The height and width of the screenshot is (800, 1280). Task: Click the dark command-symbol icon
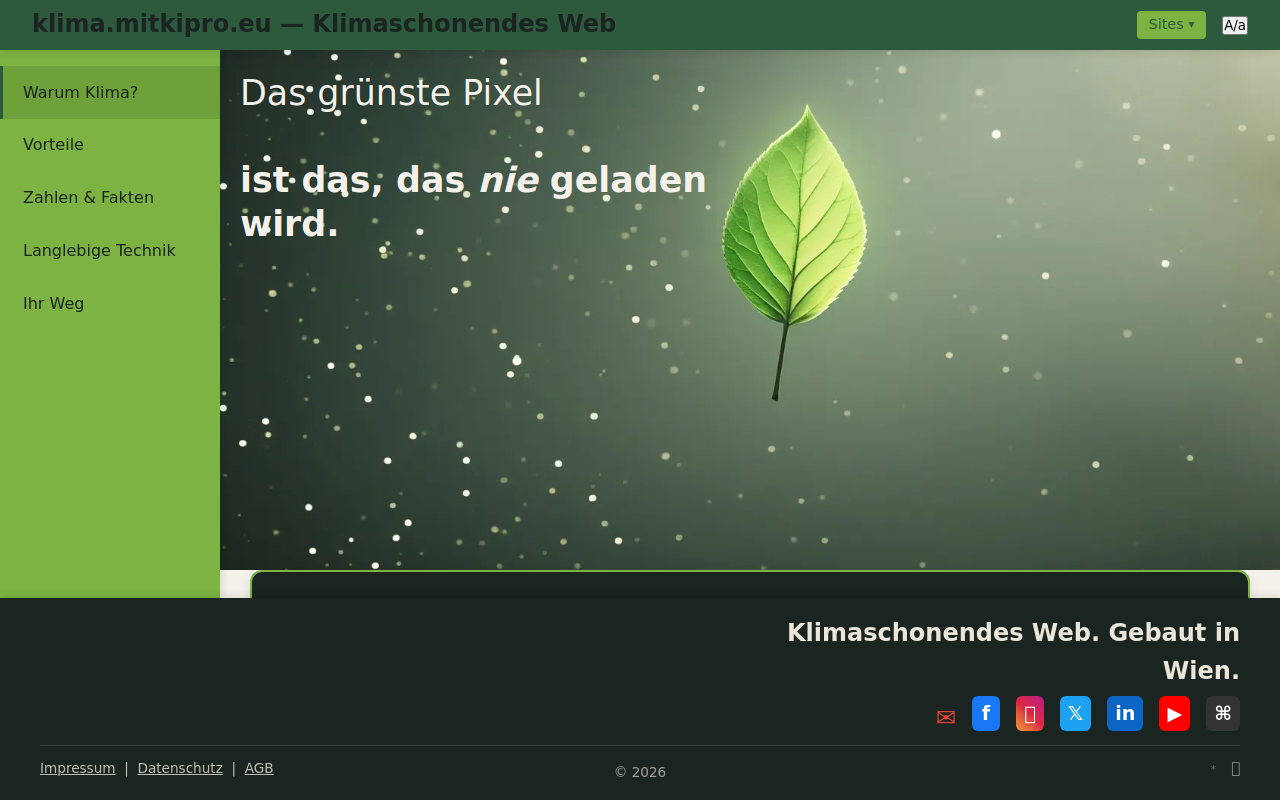point(1223,713)
